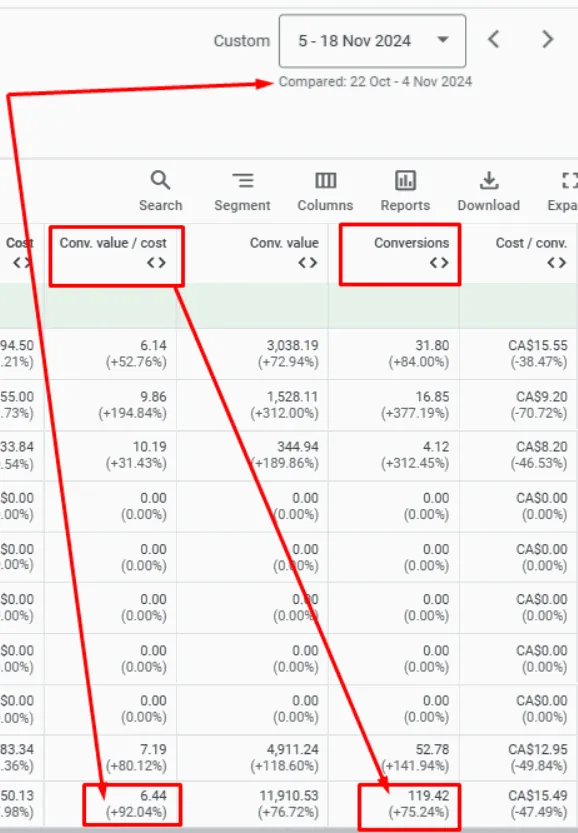Open the Segment options

(x=242, y=191)
